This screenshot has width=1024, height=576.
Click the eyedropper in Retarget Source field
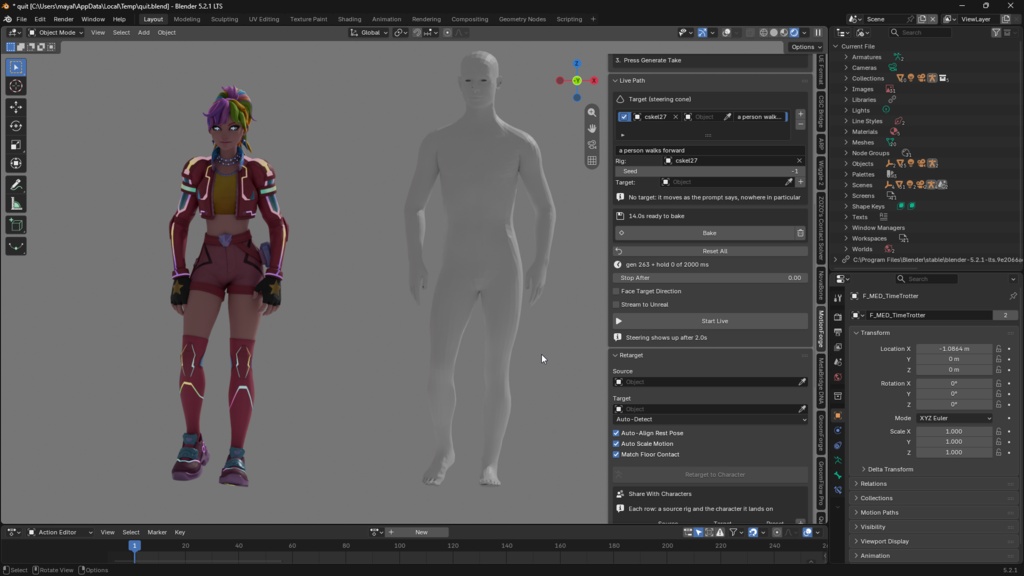[802, 382]
